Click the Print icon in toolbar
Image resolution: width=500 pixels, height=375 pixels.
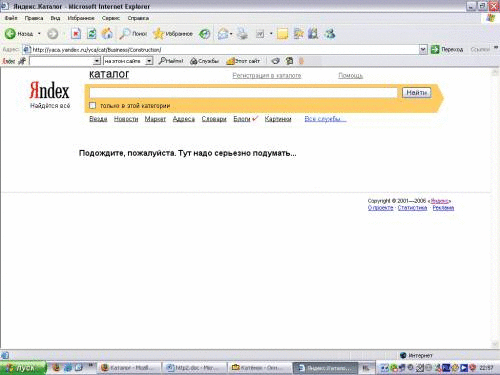242,34
